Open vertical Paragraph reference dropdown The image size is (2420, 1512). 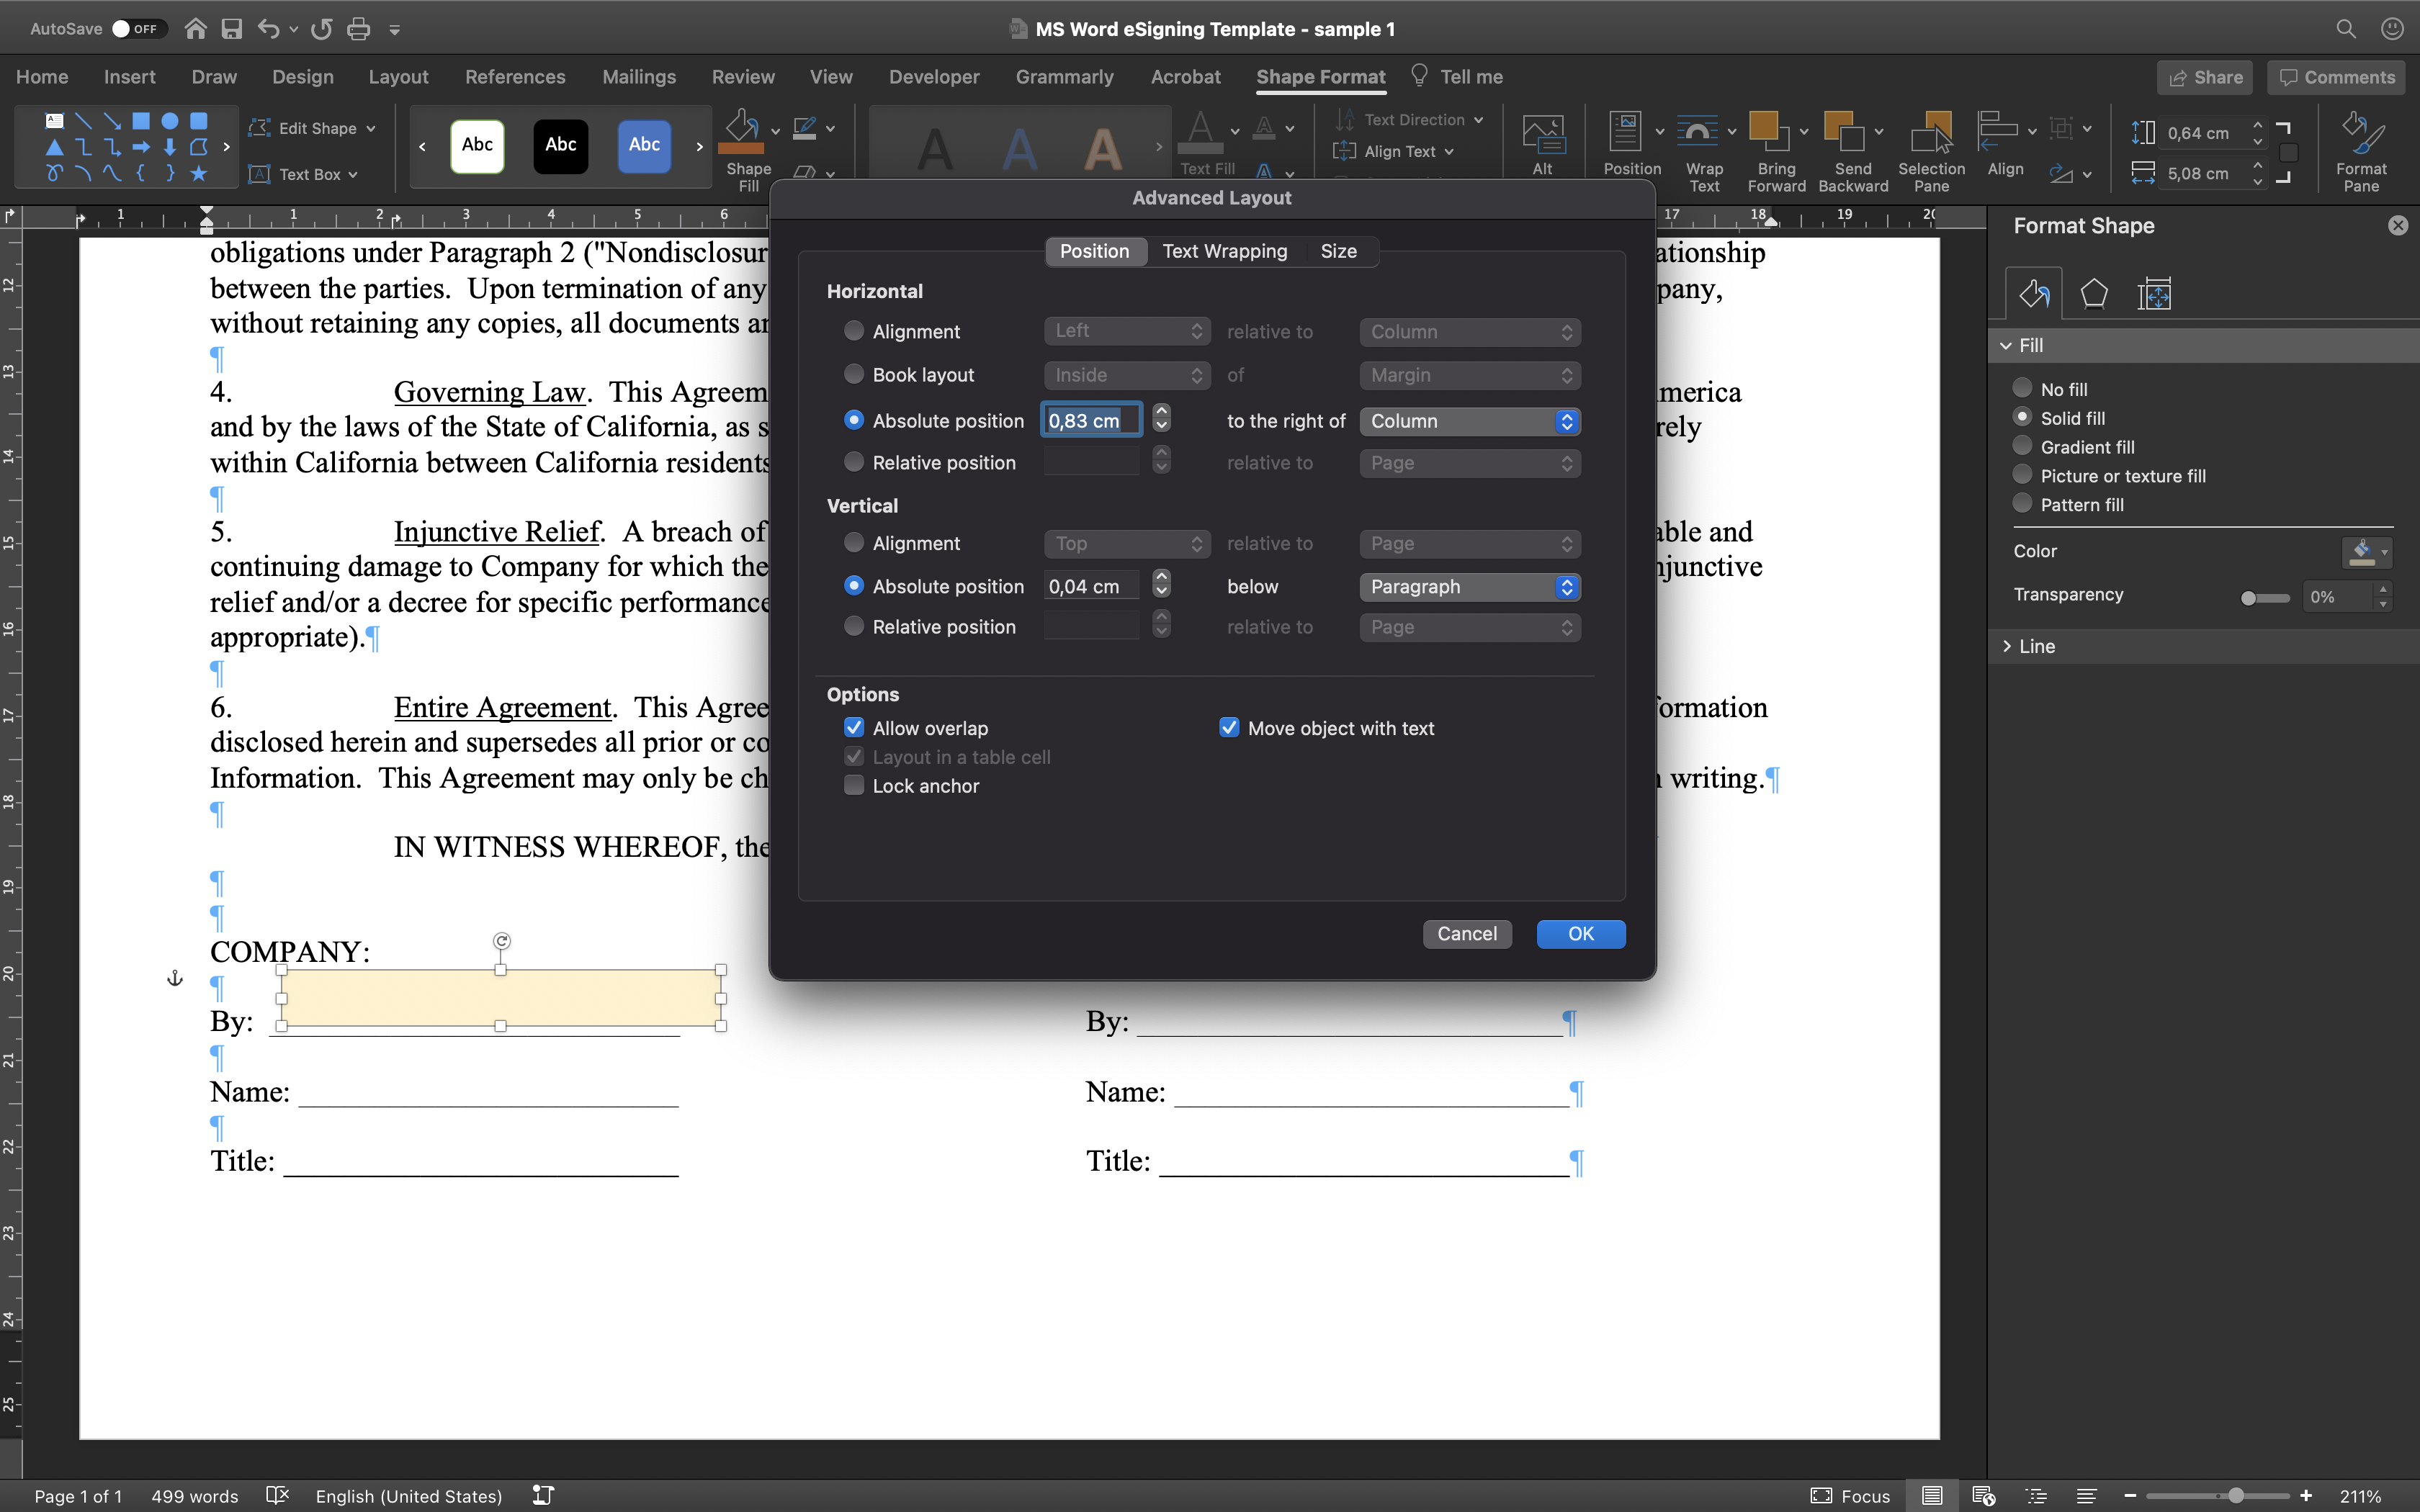point(1469,587)
